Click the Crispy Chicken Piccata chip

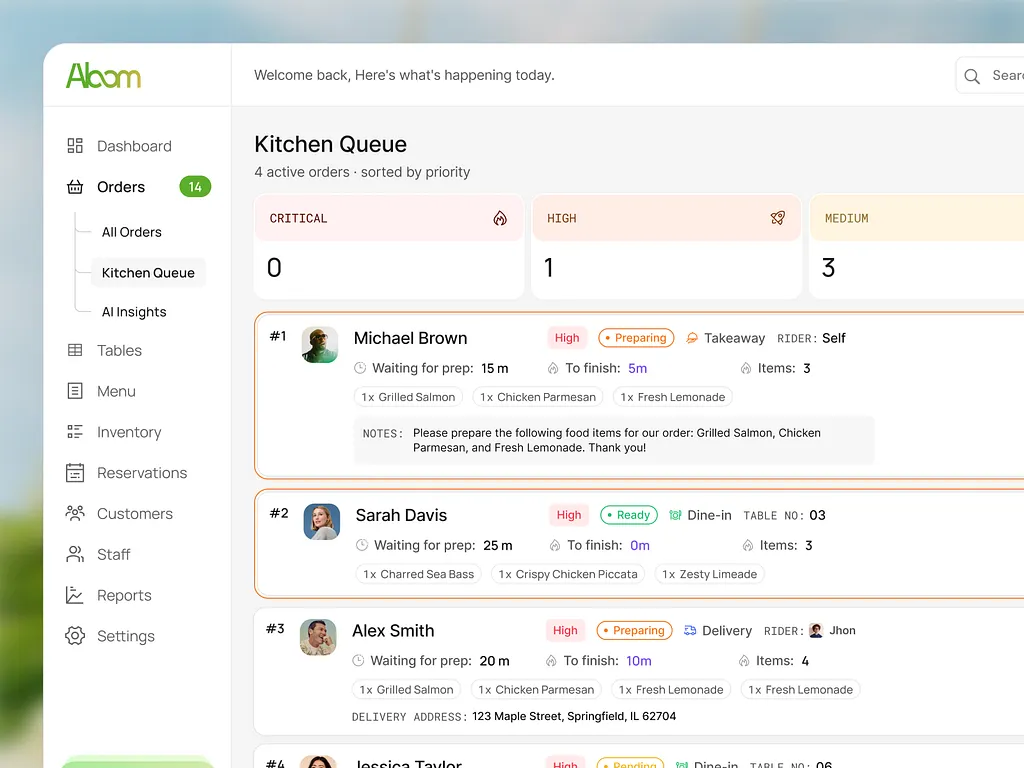click(x=568, y=574)
